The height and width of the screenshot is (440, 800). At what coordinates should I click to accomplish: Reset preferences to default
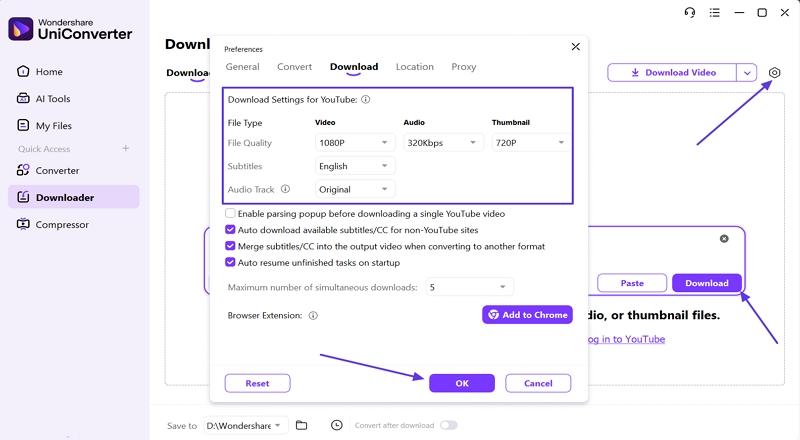pyautogui.click(x=257, y=383)
